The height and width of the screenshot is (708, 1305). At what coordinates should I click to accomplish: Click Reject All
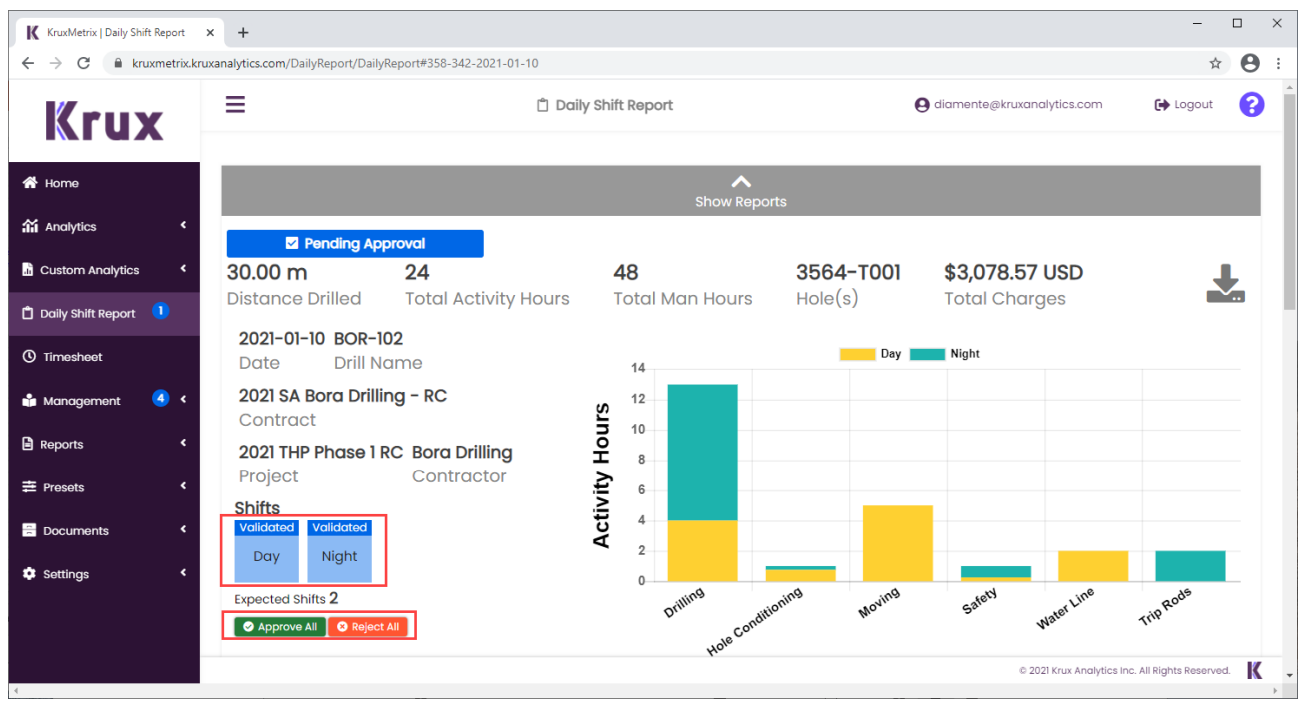point(368,627)
